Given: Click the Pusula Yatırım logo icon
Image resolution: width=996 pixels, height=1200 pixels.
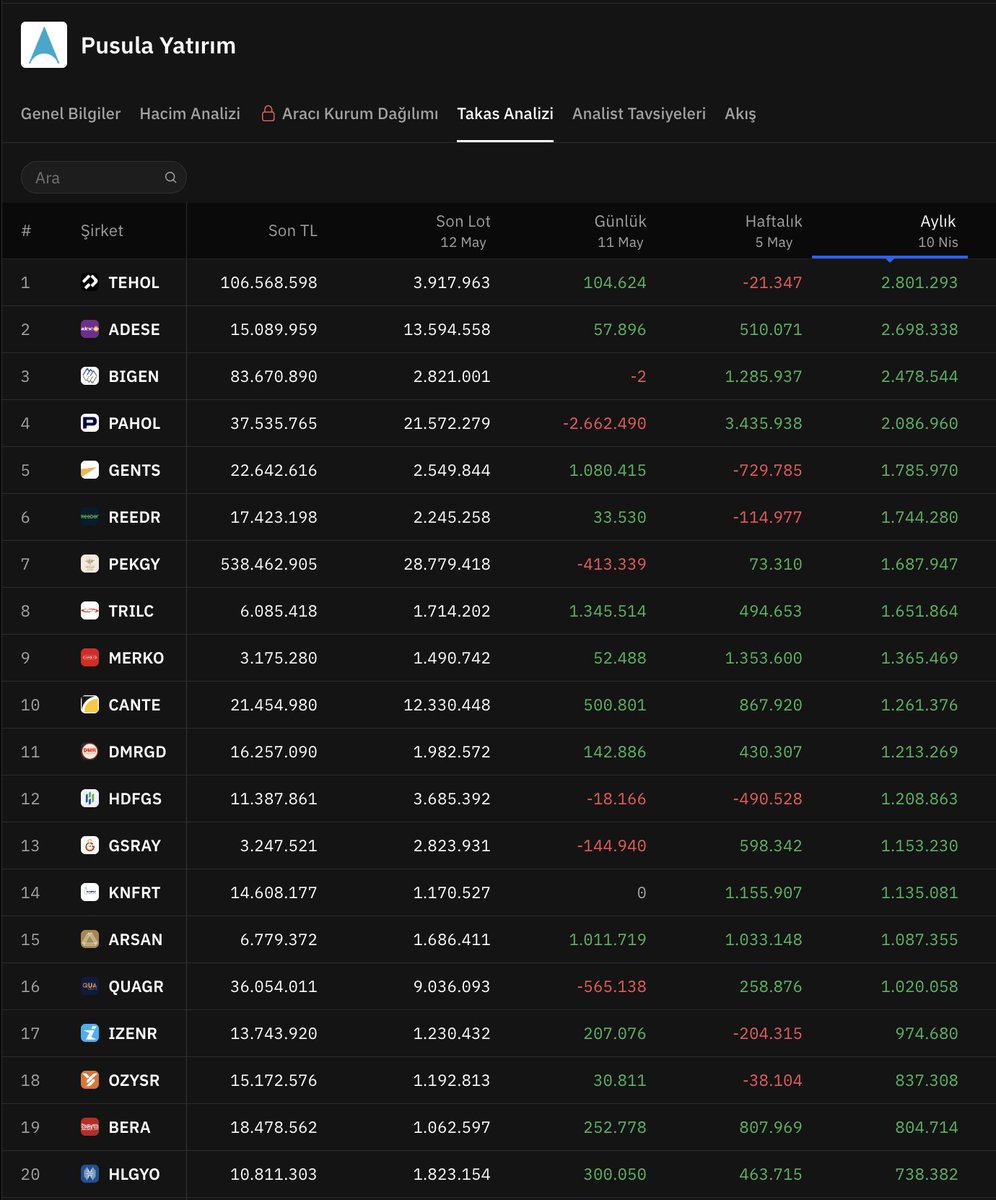Looking at the screenshot, I should tap(44, 45).
